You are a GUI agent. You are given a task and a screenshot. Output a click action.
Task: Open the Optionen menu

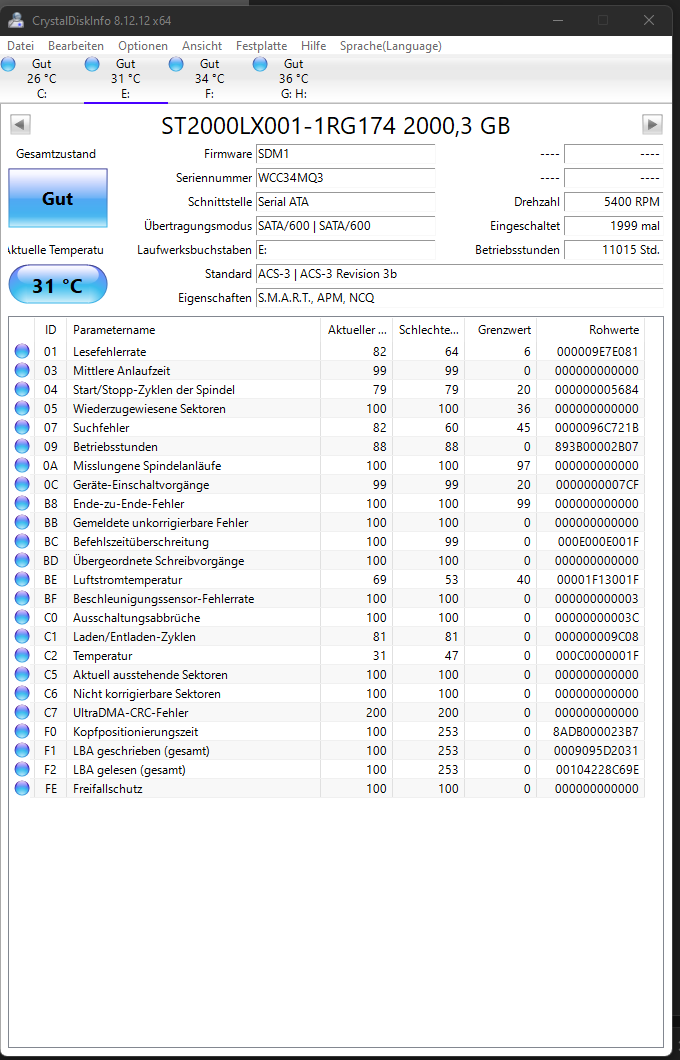coord(143,46)
